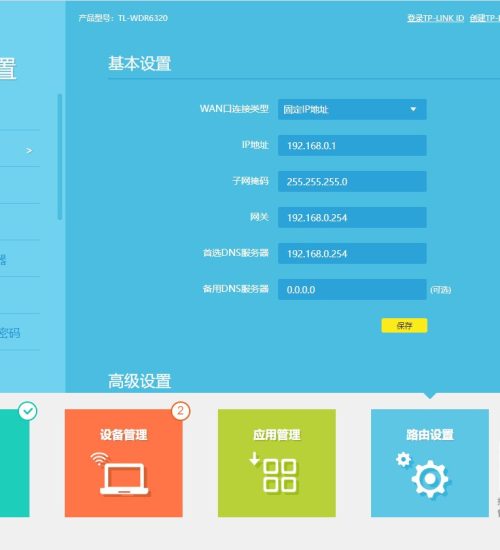
Task: Click the double gear settings icon
Action: 422,475
